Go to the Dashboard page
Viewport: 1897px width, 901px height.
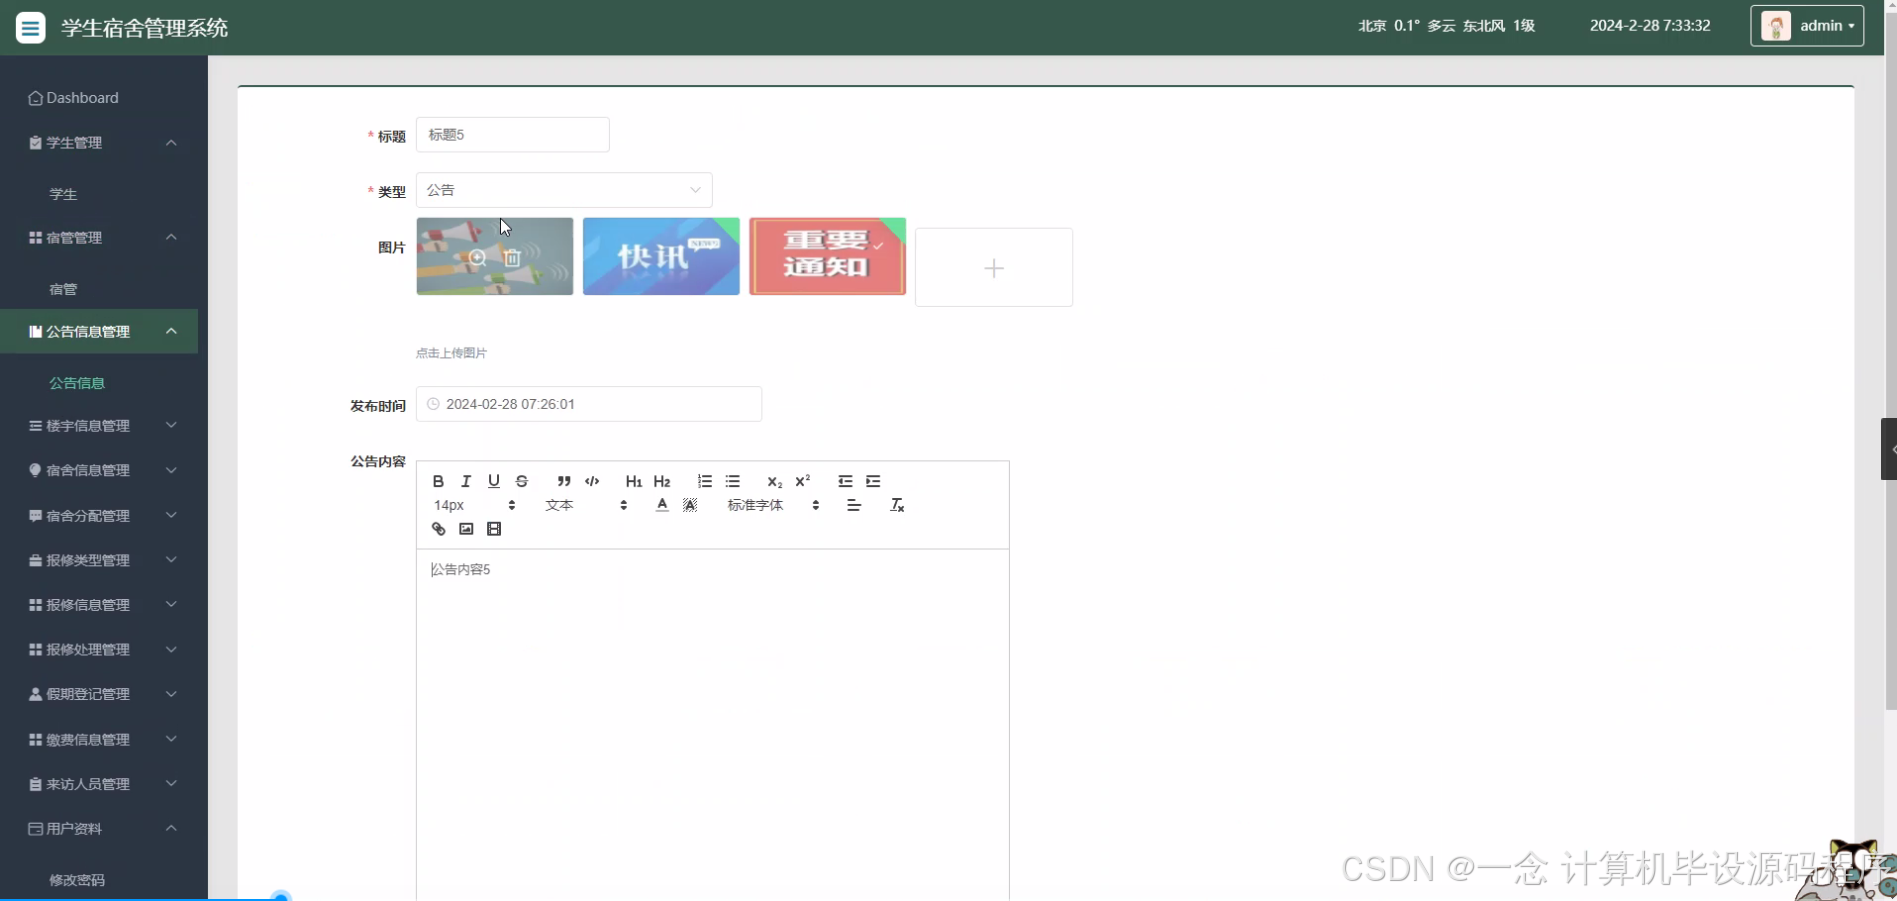tap(82, 97)
